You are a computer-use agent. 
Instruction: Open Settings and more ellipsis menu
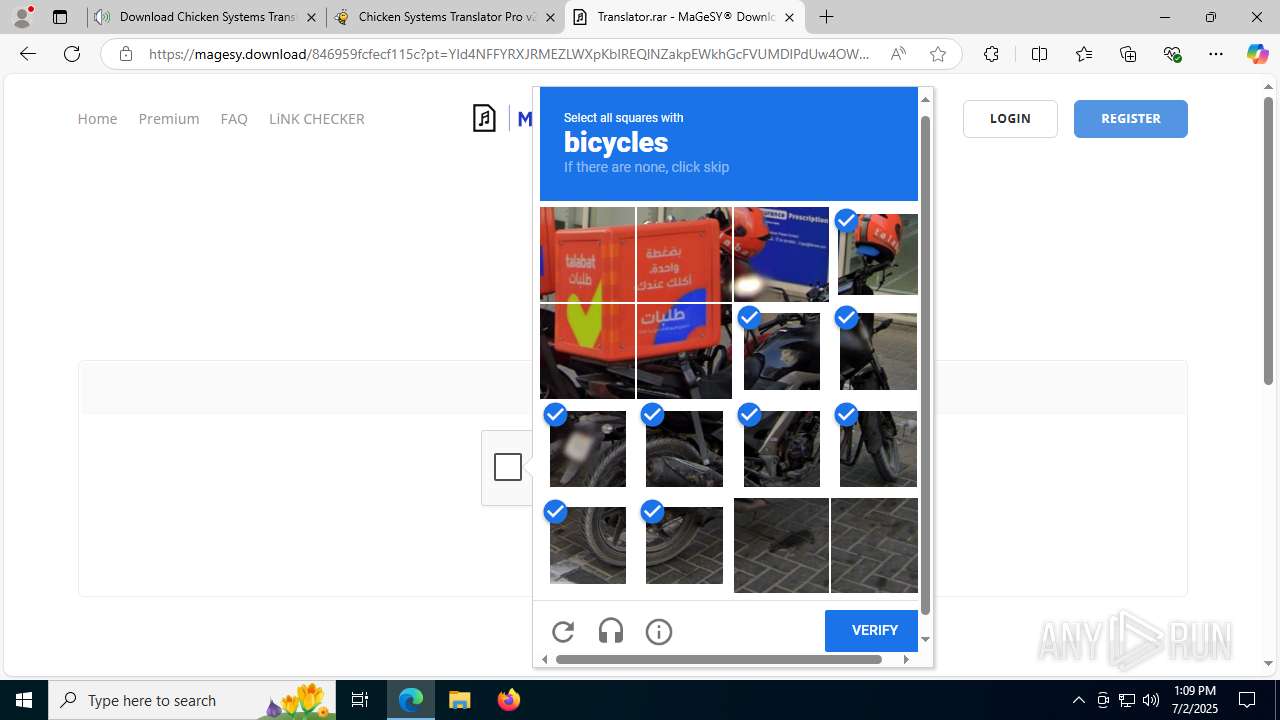[1216, 54]
